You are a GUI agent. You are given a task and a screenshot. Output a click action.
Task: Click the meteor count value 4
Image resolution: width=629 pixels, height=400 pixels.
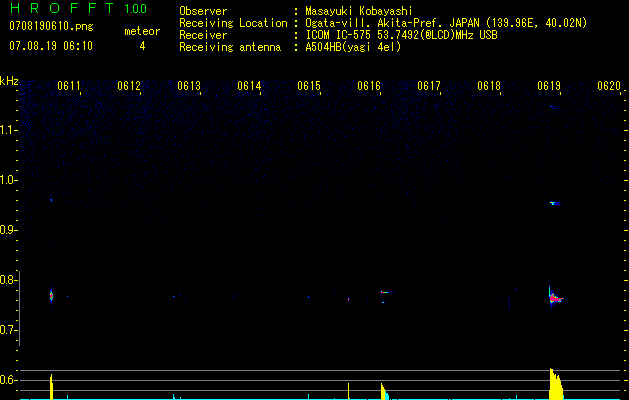[142, 46]
